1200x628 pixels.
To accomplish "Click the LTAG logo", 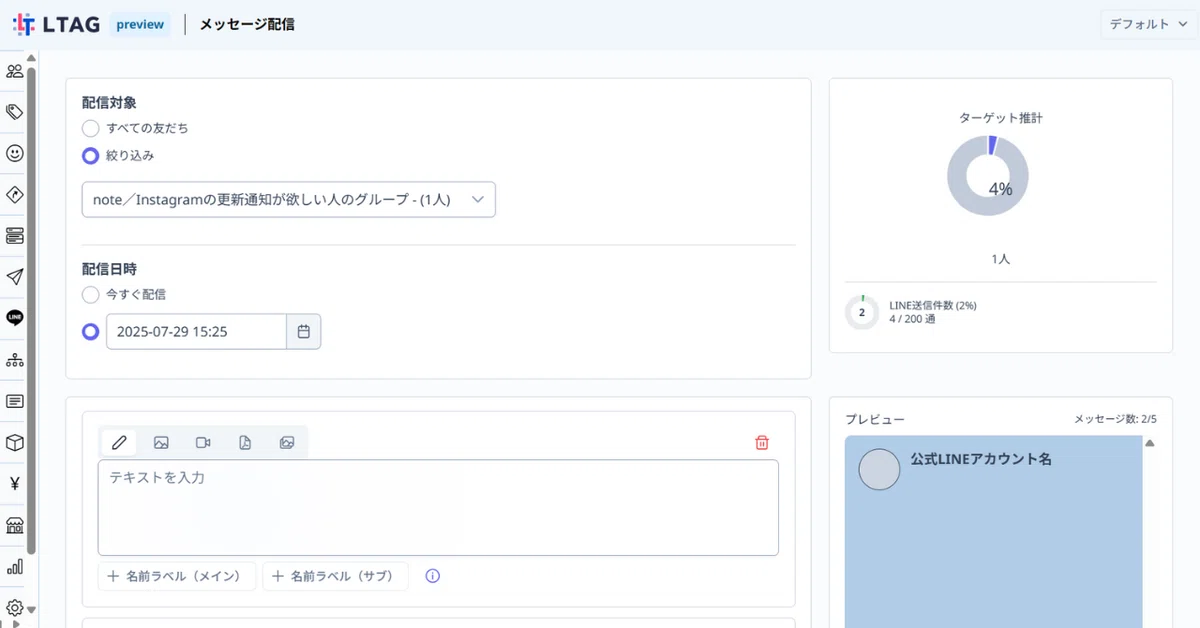I will click(x=56, y=24).
